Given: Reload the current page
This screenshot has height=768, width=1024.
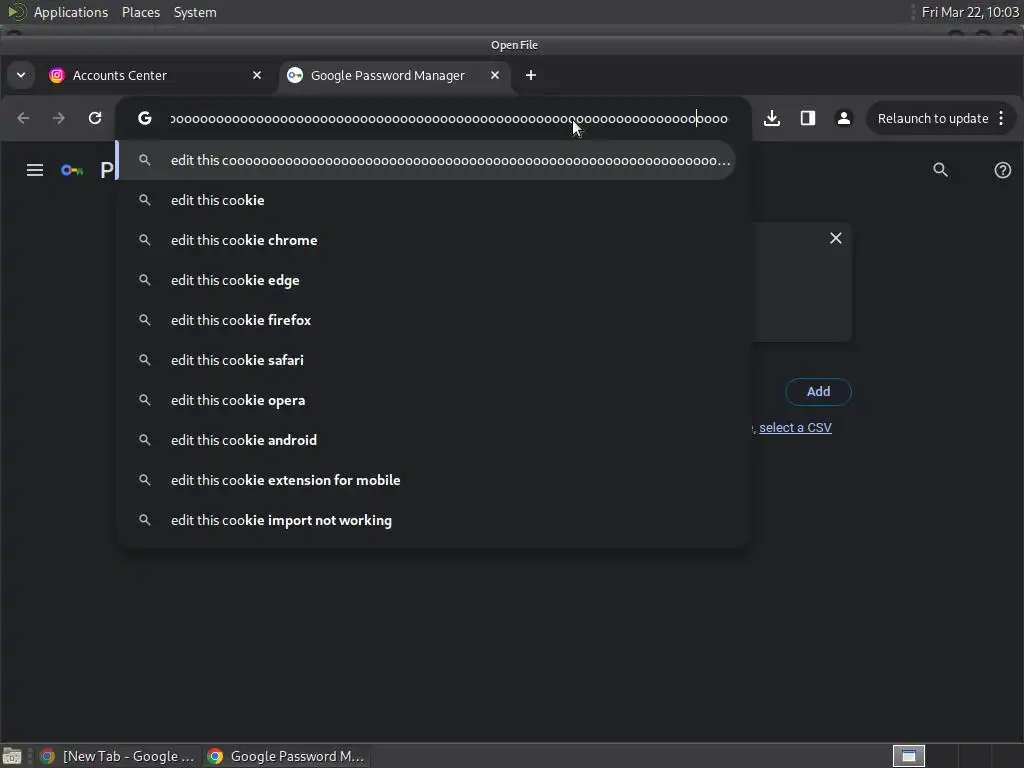Looking at the screenshot, I should click(95, 118).
